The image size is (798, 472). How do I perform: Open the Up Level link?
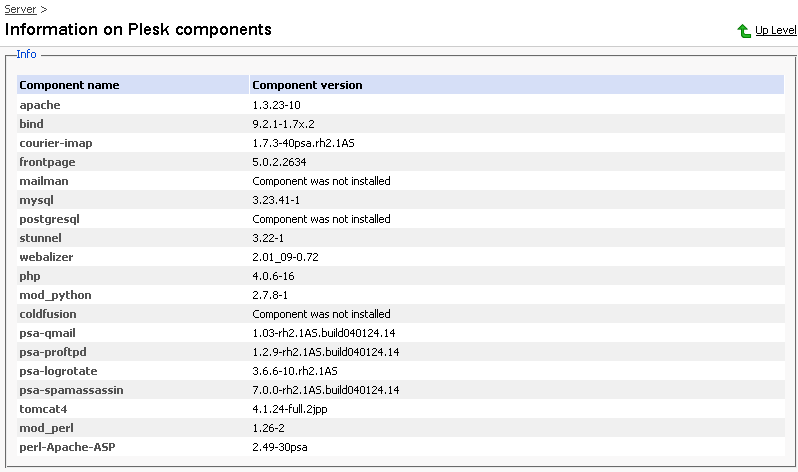[776, 31]
